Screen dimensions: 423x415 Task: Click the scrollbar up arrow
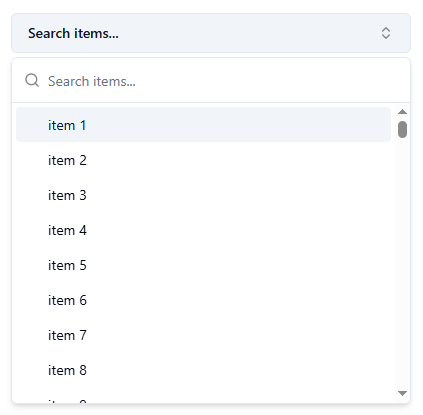point(402,112)
